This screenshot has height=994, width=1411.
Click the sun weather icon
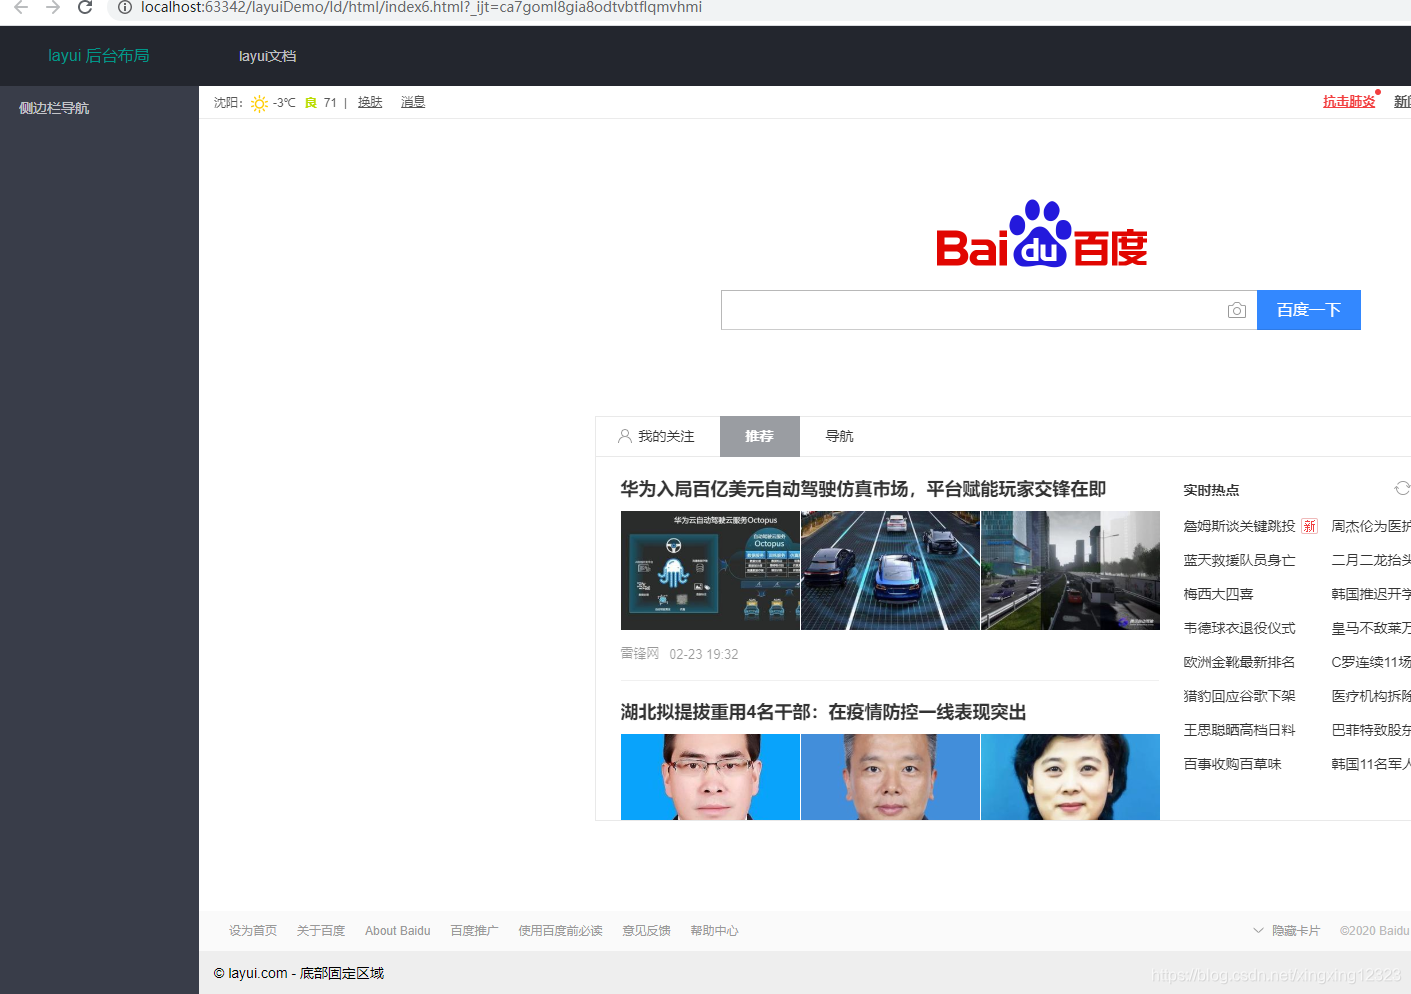(x=260, y=103)
